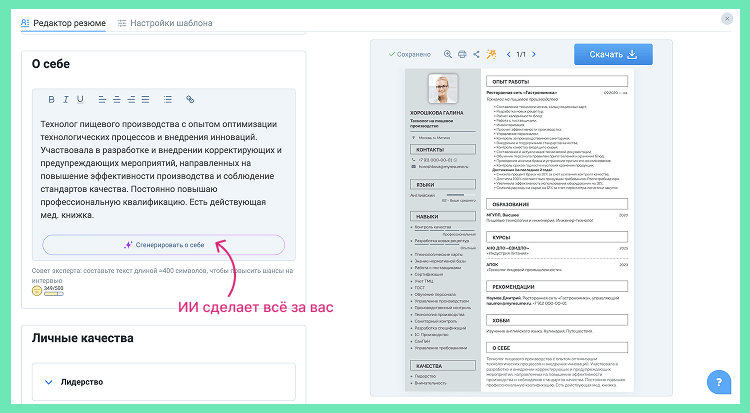The image size is (750, 413).
Task: Go to previous resume page arrow
Action: pyautogui.click(x=508, y=54)
